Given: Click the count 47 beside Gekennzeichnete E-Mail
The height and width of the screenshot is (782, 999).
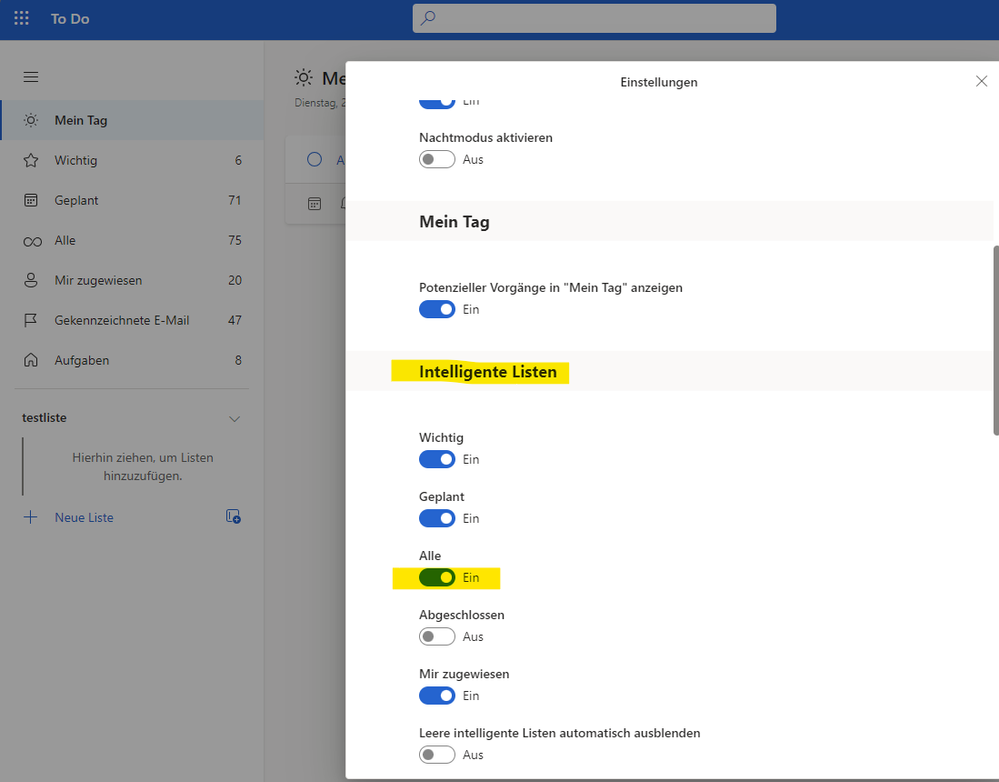Looking at the screenshot, I should (x=234, y=321).
